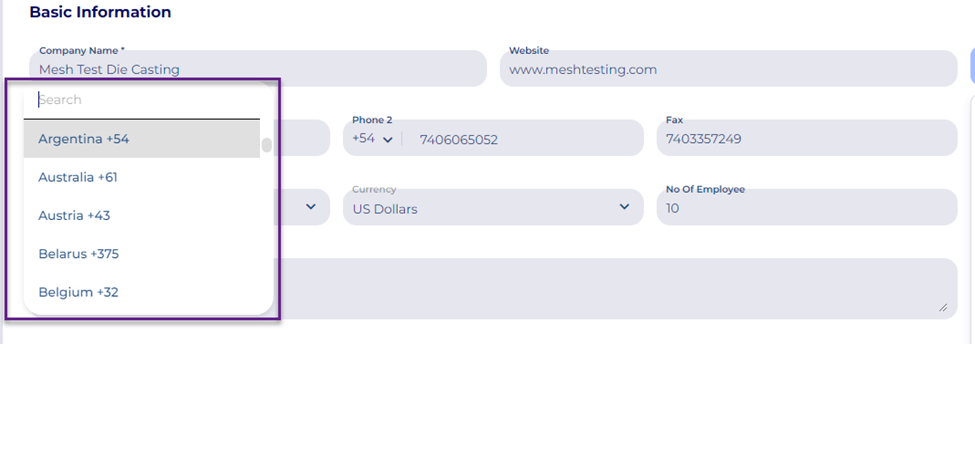
Task: Click the Fax number input field
Action: (x=805, y=139)
